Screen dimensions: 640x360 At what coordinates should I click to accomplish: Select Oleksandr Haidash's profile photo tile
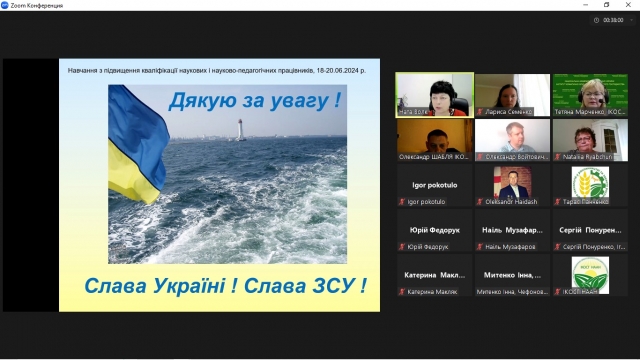pos(513,185)
